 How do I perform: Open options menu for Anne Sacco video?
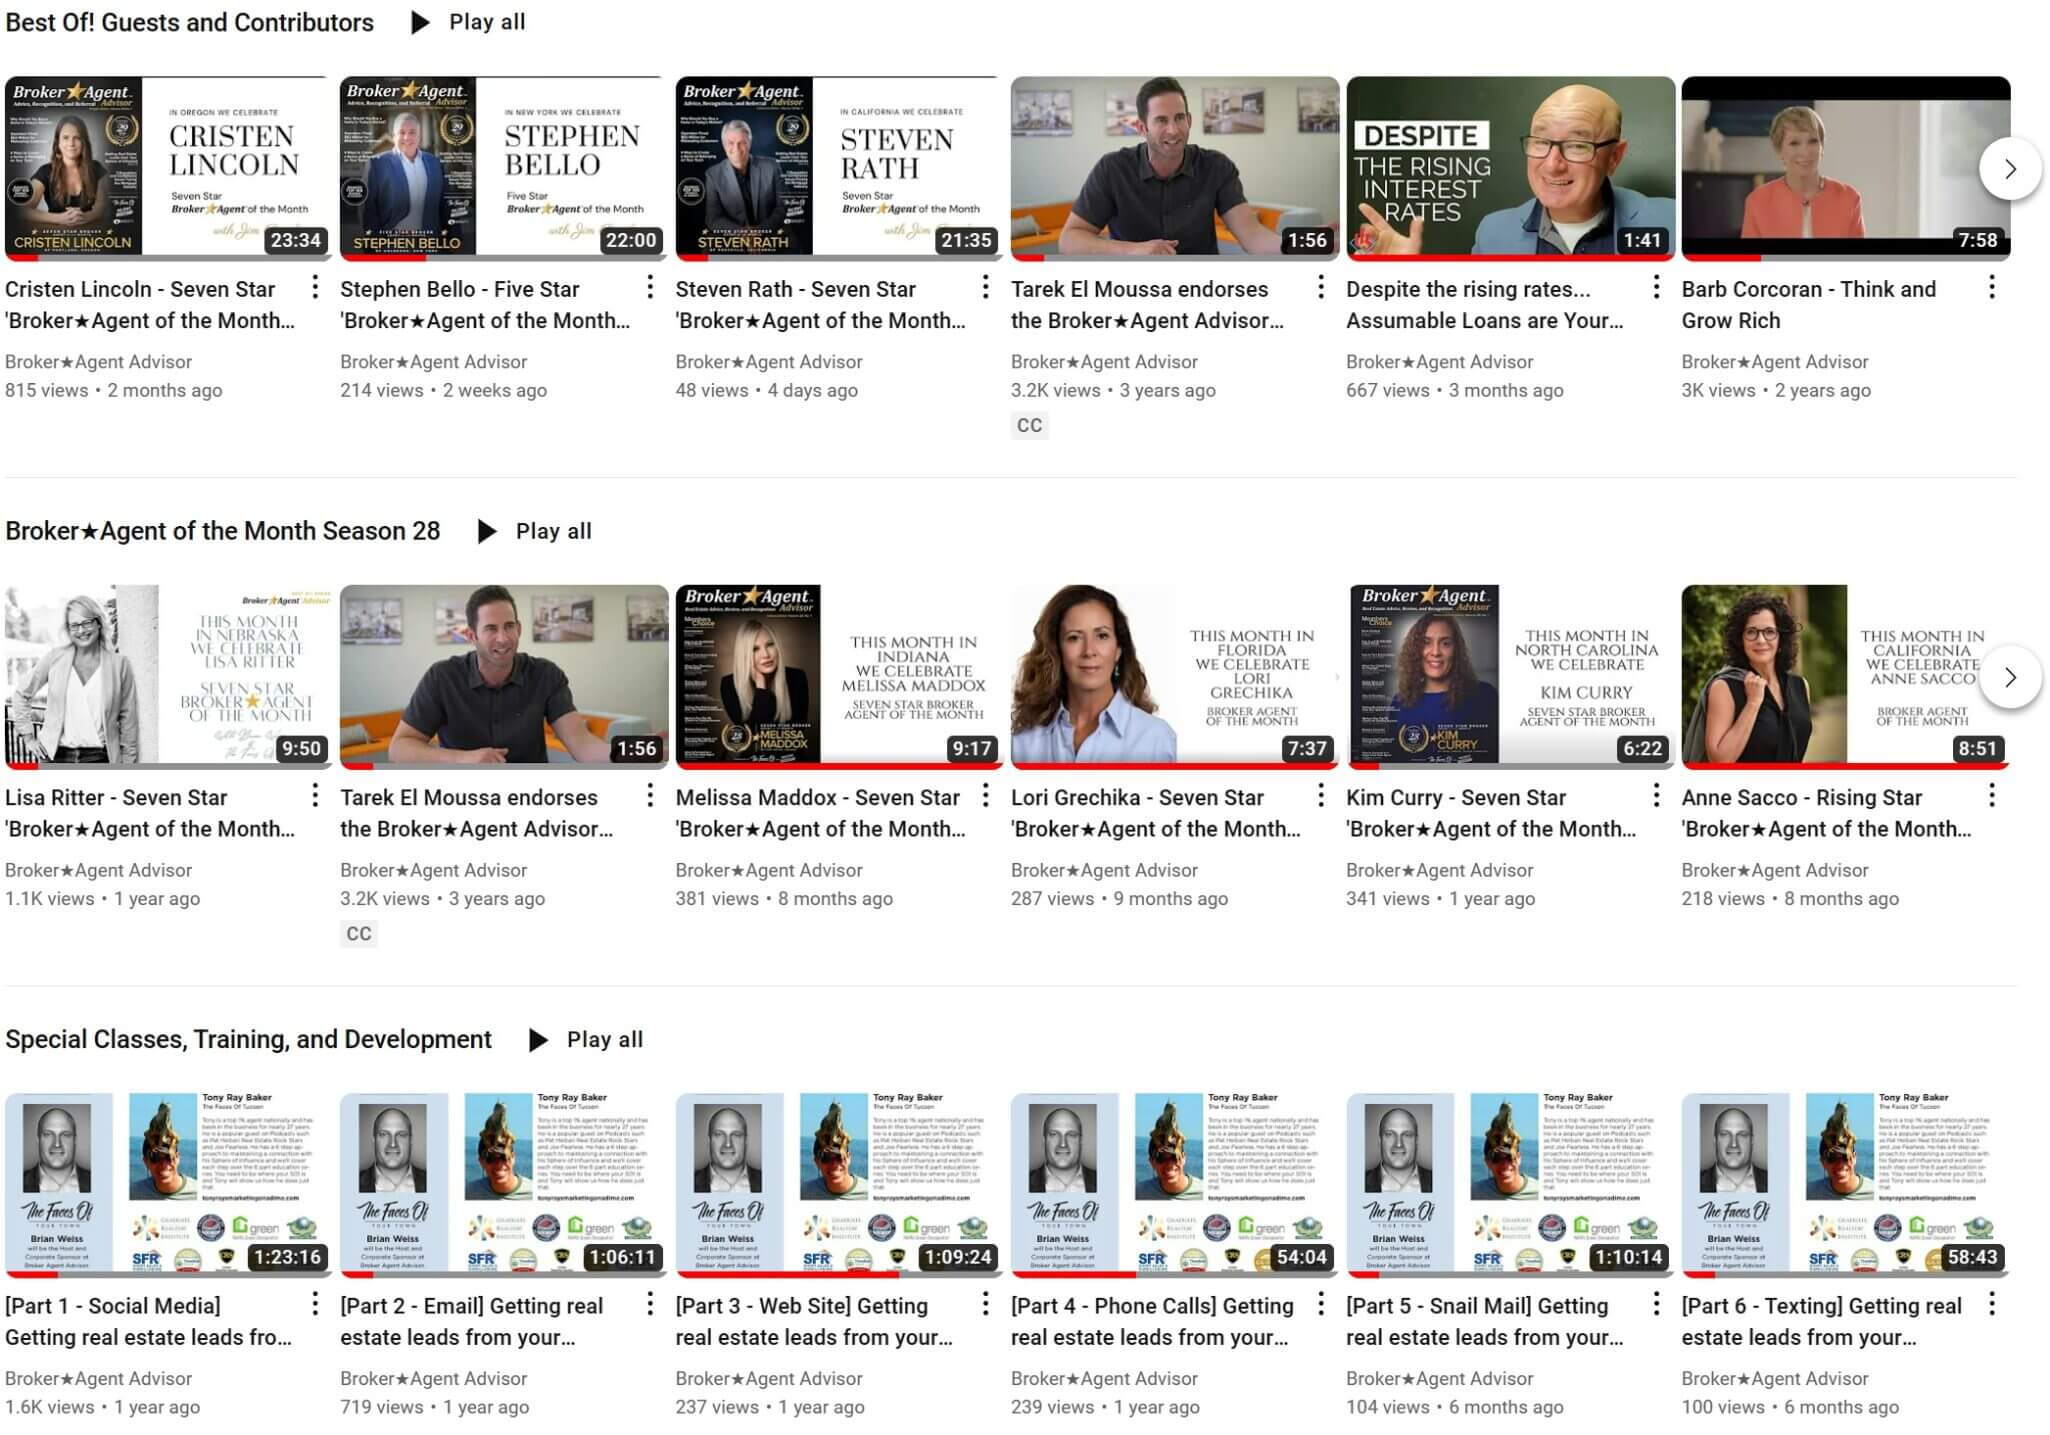1991,796
